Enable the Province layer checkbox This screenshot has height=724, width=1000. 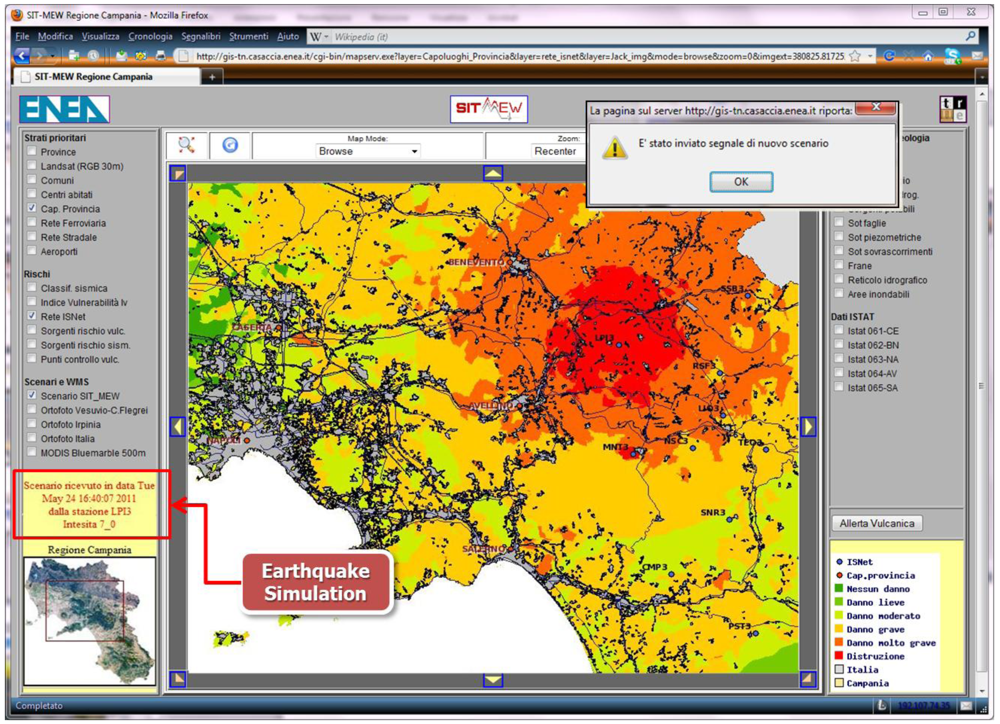(x=32, y=152)
